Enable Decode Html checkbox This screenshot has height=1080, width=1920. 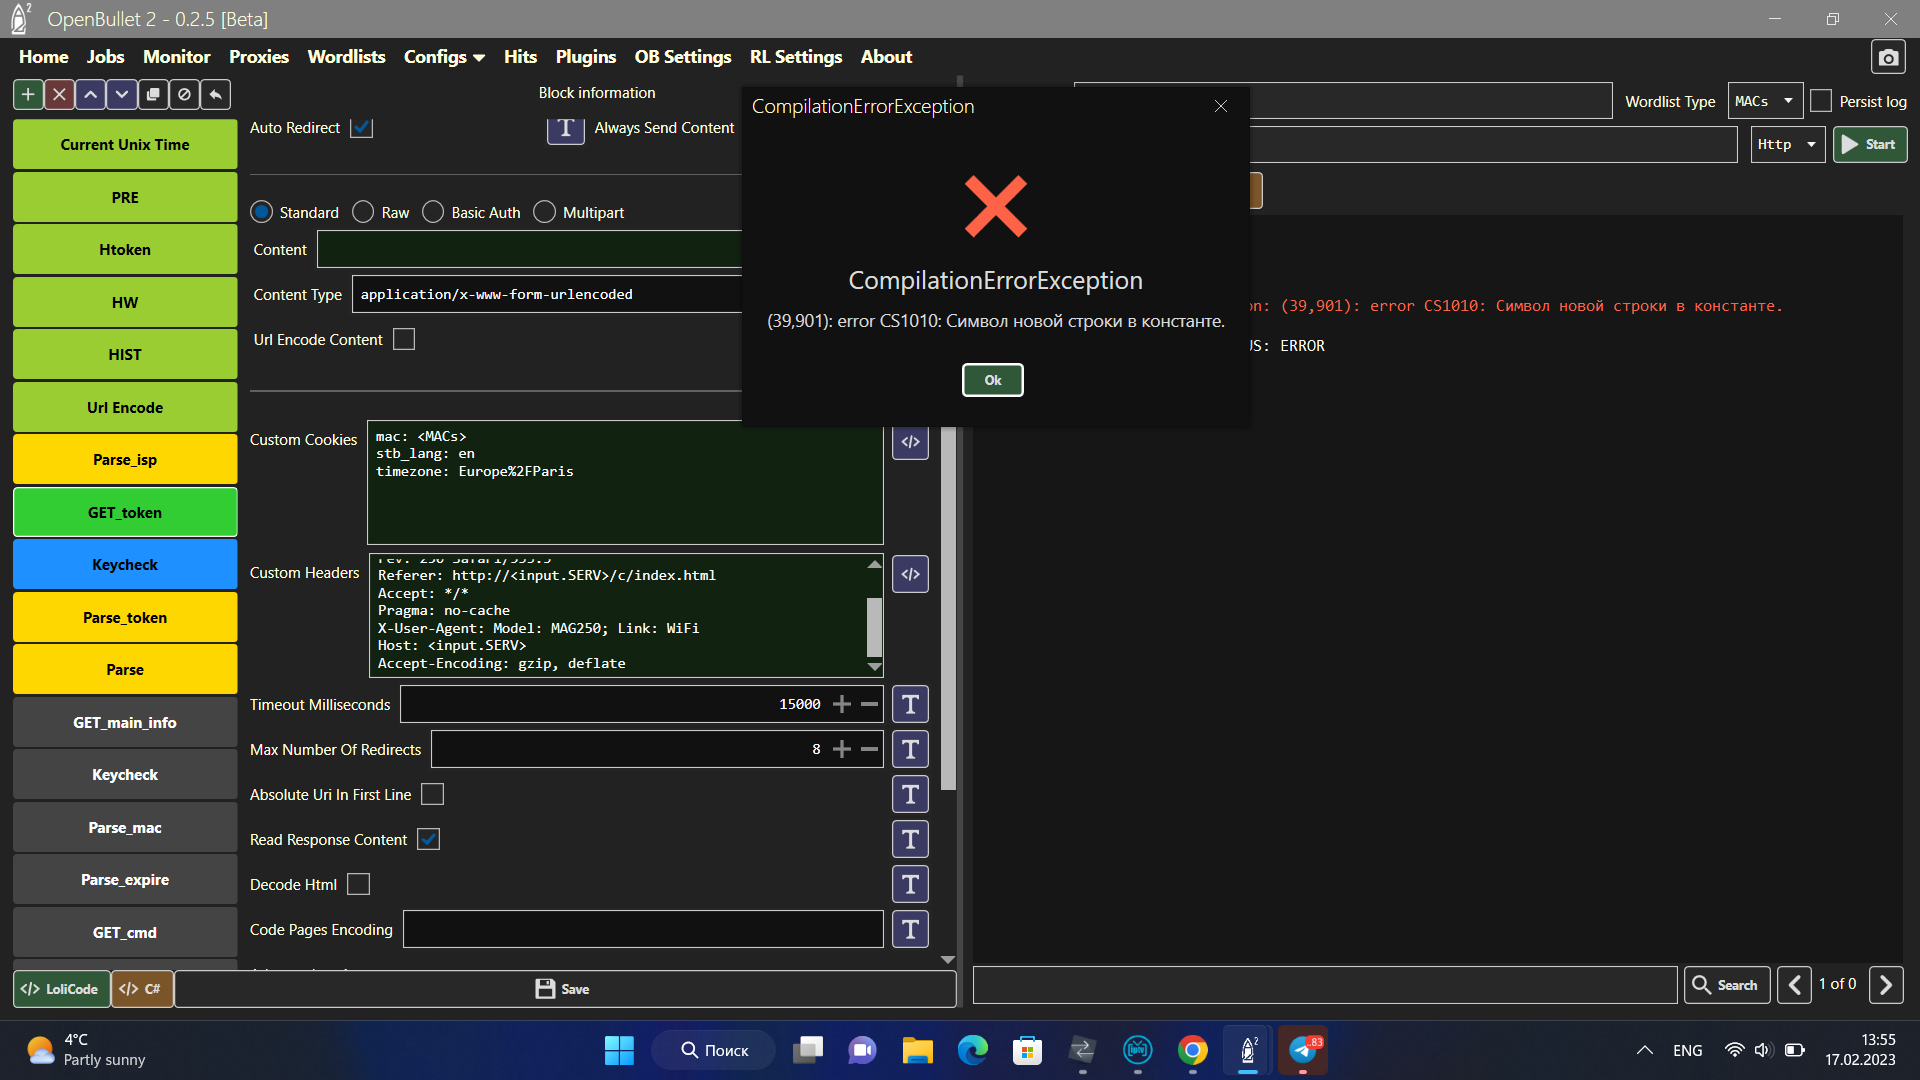(x=358, y=884)
